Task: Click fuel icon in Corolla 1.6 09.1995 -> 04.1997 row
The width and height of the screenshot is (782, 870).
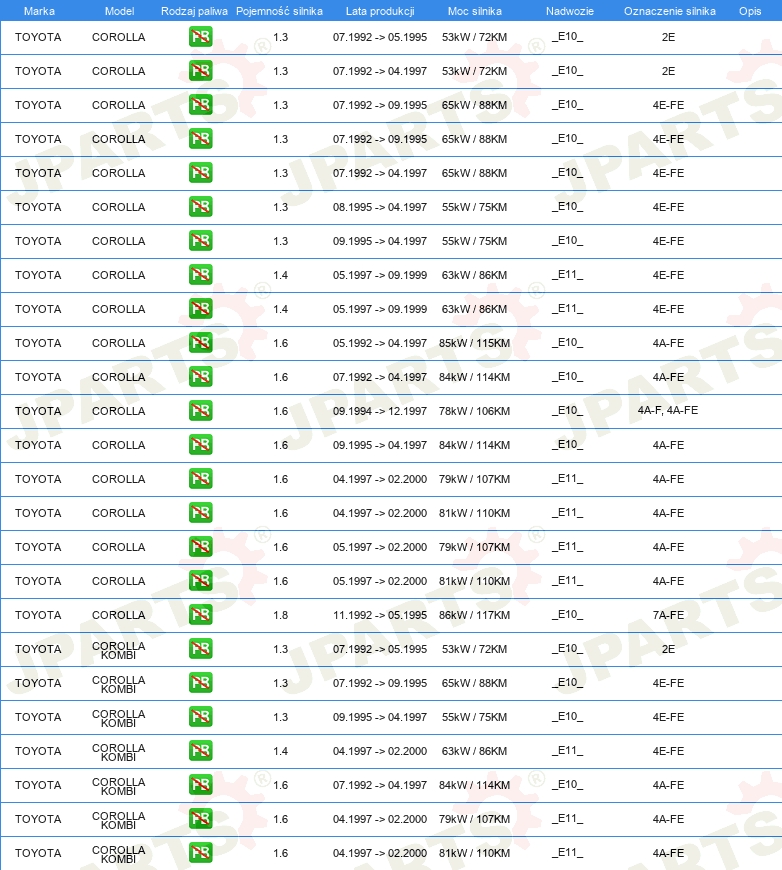Action: click(x=200, y=445)
